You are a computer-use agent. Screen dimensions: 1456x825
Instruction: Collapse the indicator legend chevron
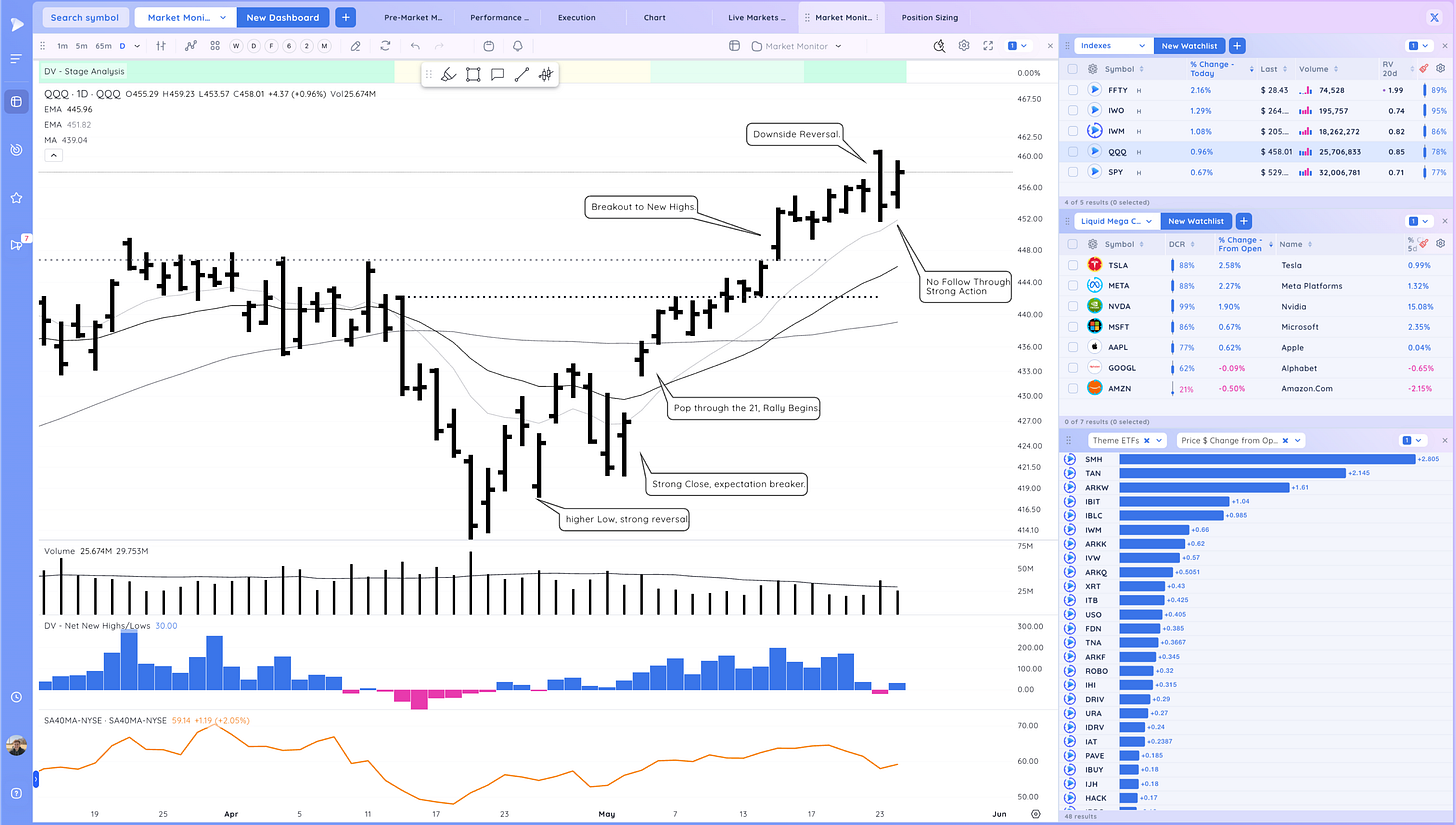53,155
